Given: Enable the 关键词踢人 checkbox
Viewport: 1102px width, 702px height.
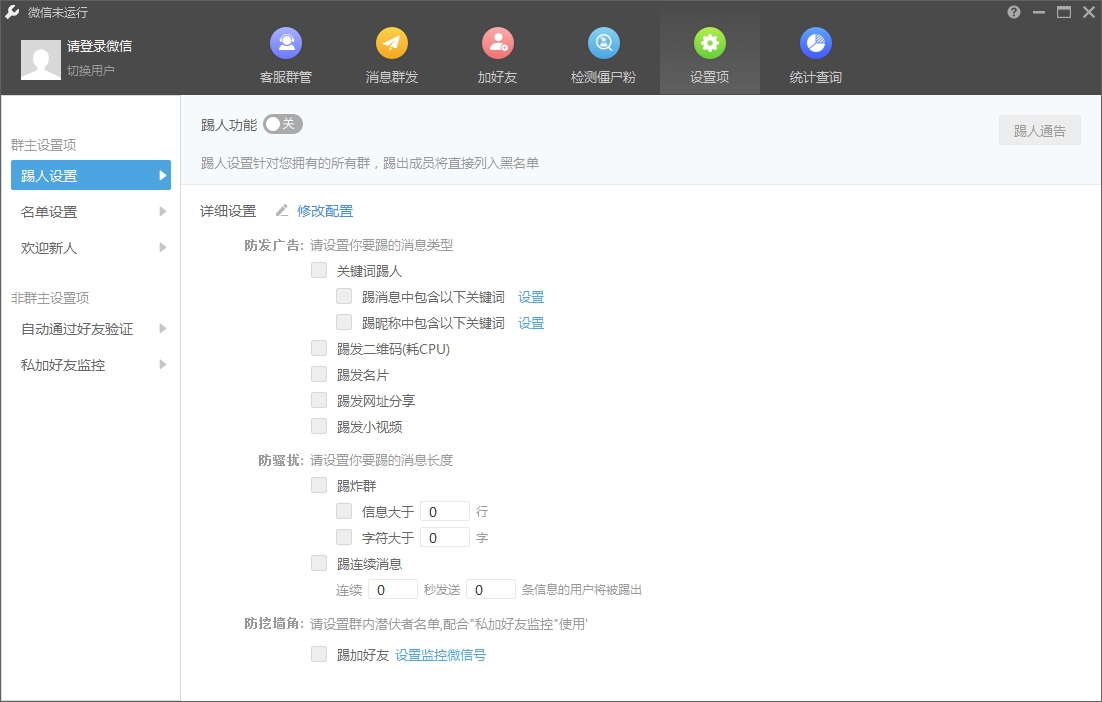Looking at the screenshot, I should pyautogui.click(x=319, y=270).
